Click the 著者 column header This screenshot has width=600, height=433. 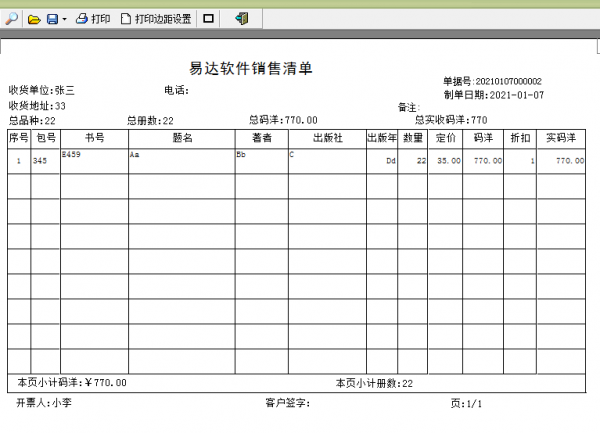pos(262,138)
